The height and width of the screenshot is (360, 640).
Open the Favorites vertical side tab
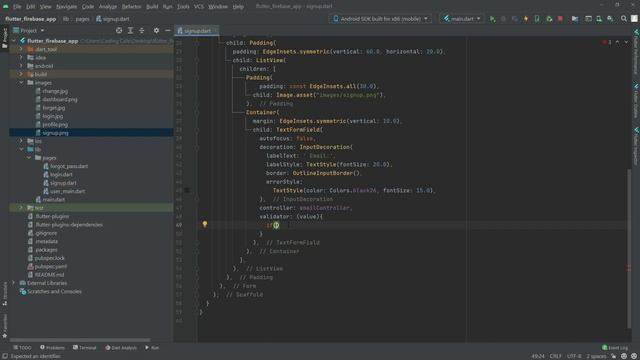coord(4,326)
